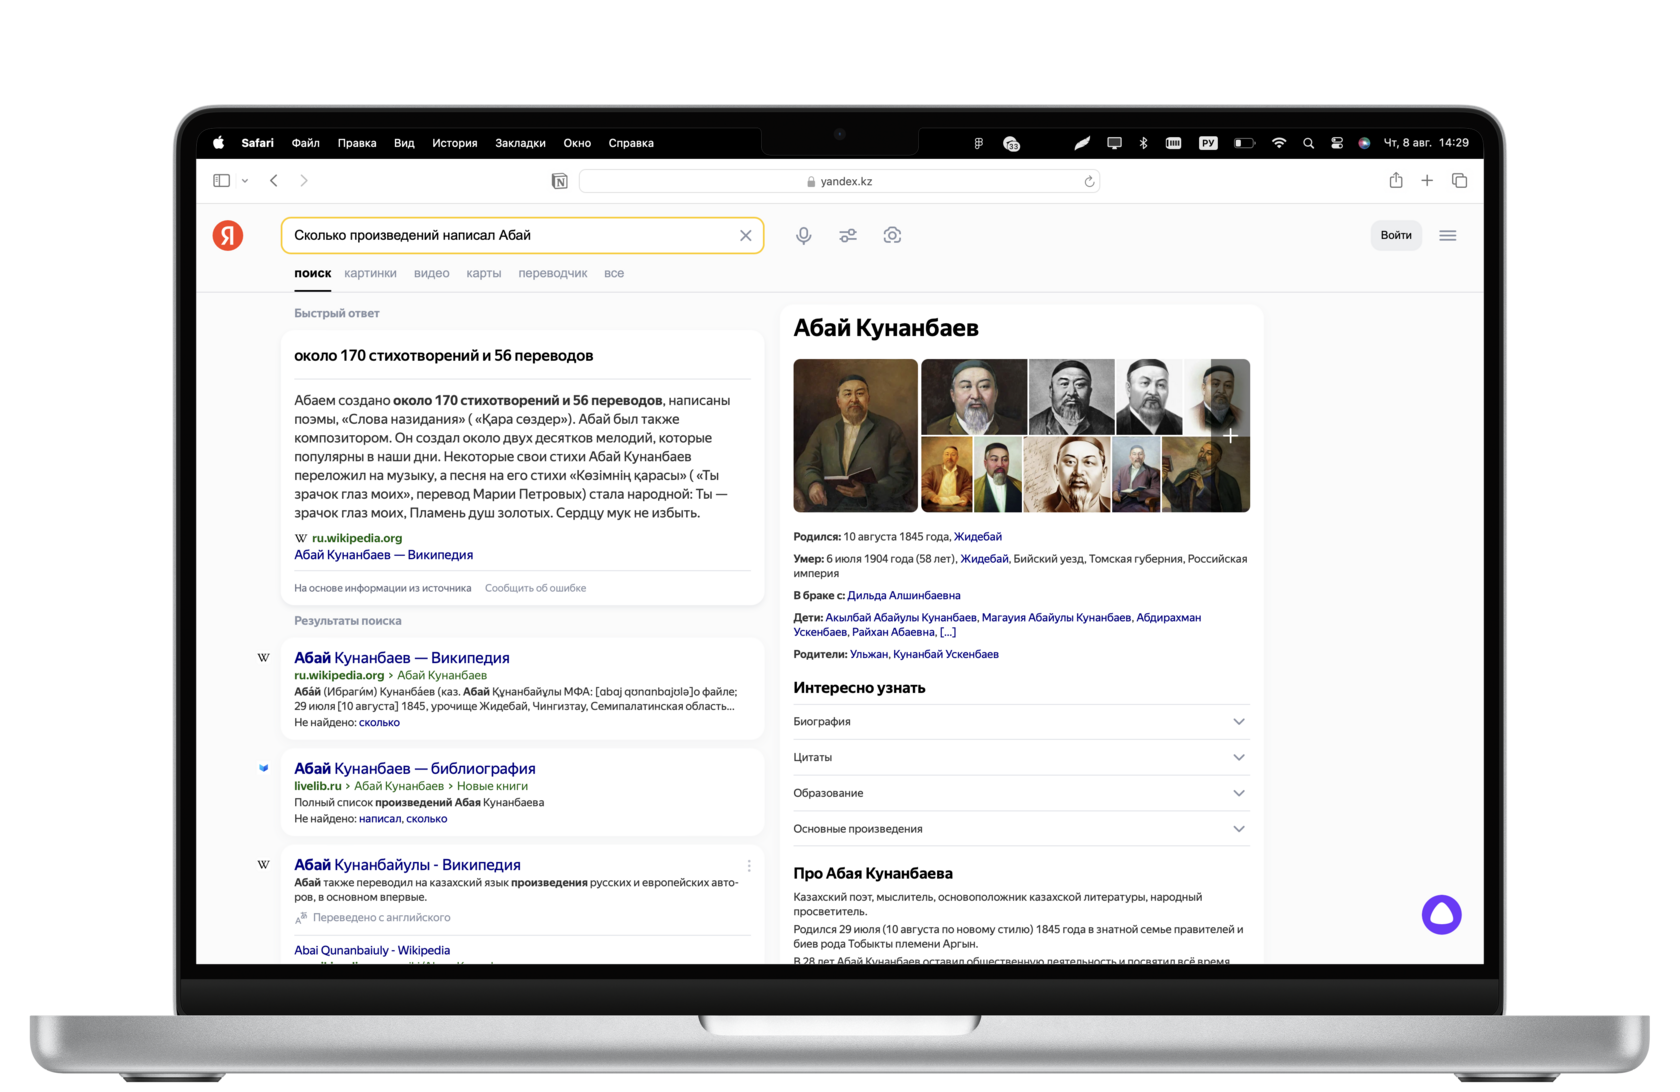
Task: Click the large Abai portrait thumbnail
Action: pos(855,436)
